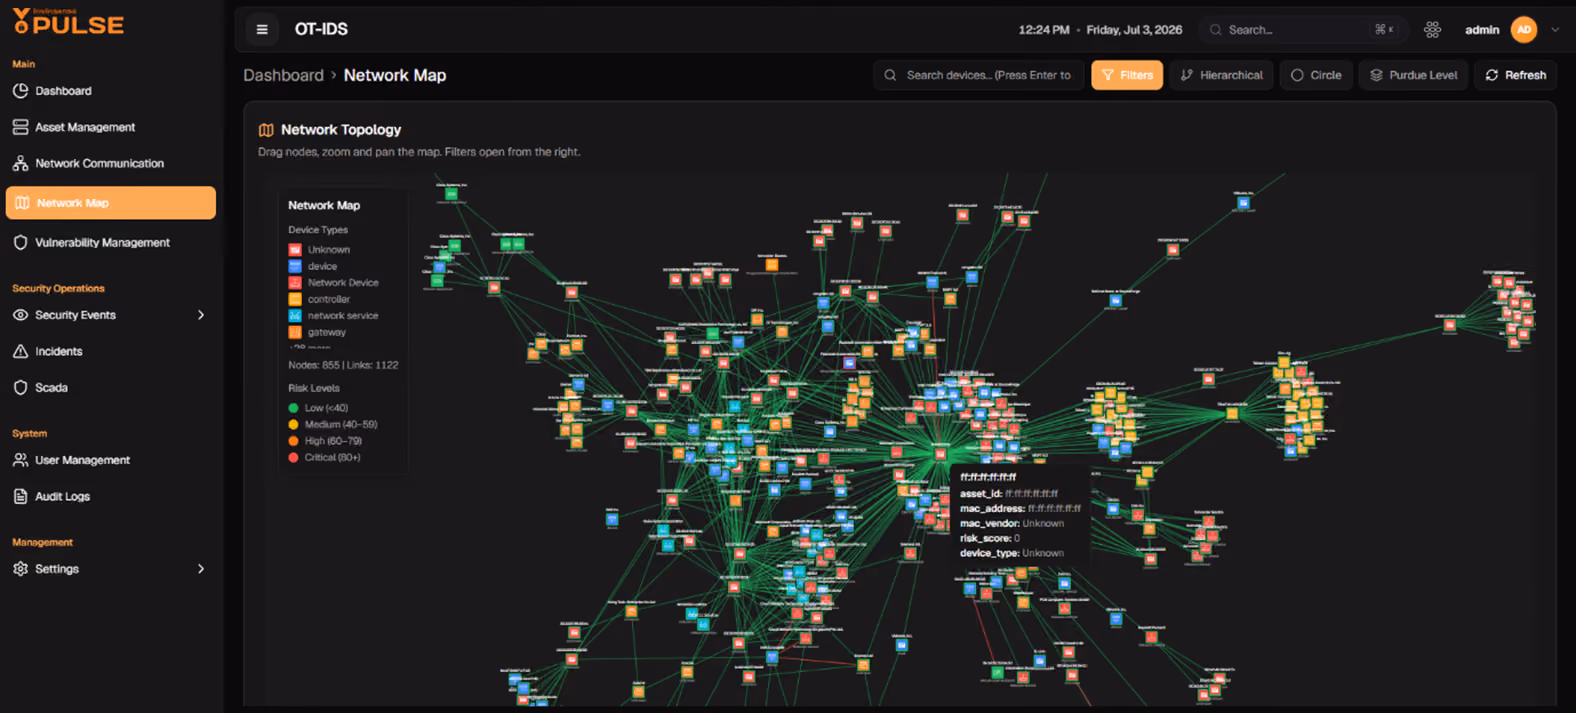Refresh the network map
The image size is (1576, 713).
tap(1515, 75)
